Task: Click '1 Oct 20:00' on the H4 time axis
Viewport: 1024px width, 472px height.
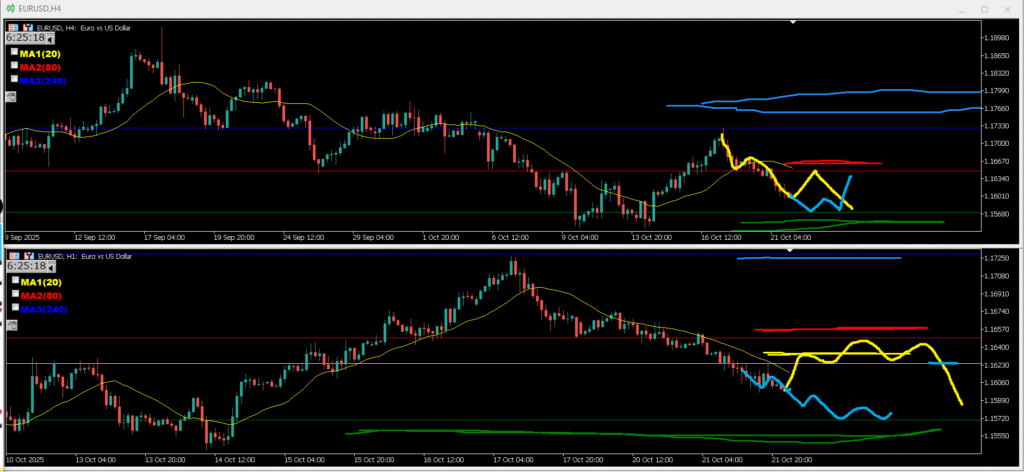Action: 440,238
